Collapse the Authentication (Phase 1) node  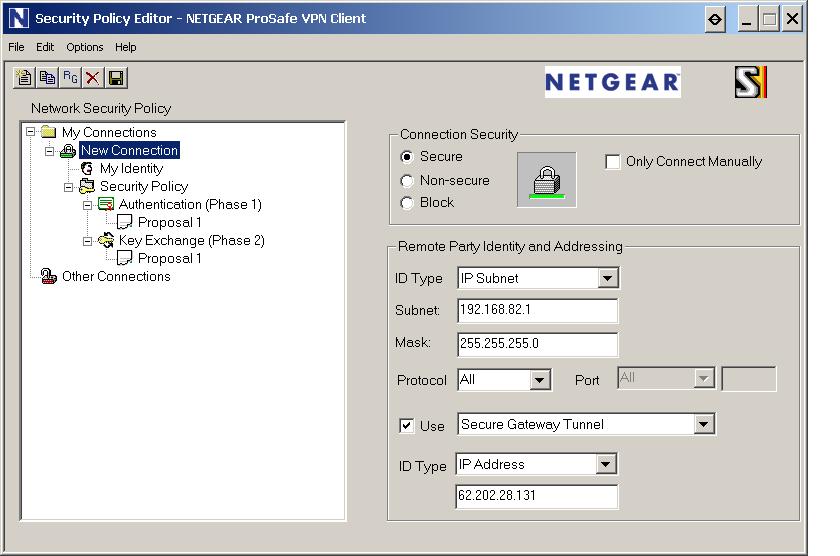coord(88,205)
